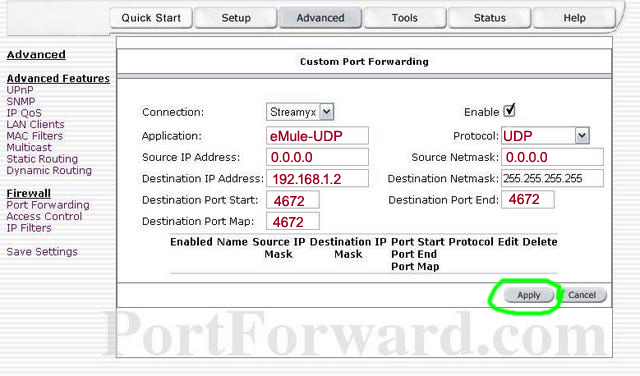Click the Application field with eMule-UDP

(x=318, y=136)
